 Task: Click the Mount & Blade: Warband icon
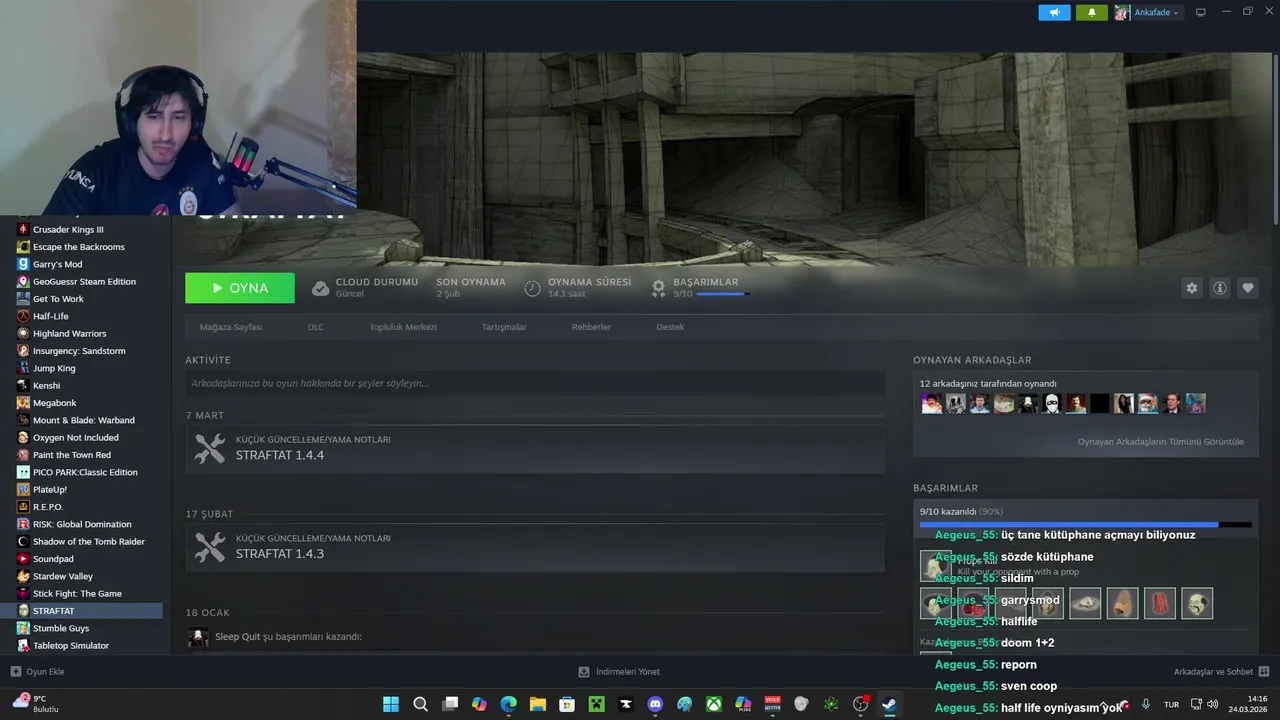point(23,420)
